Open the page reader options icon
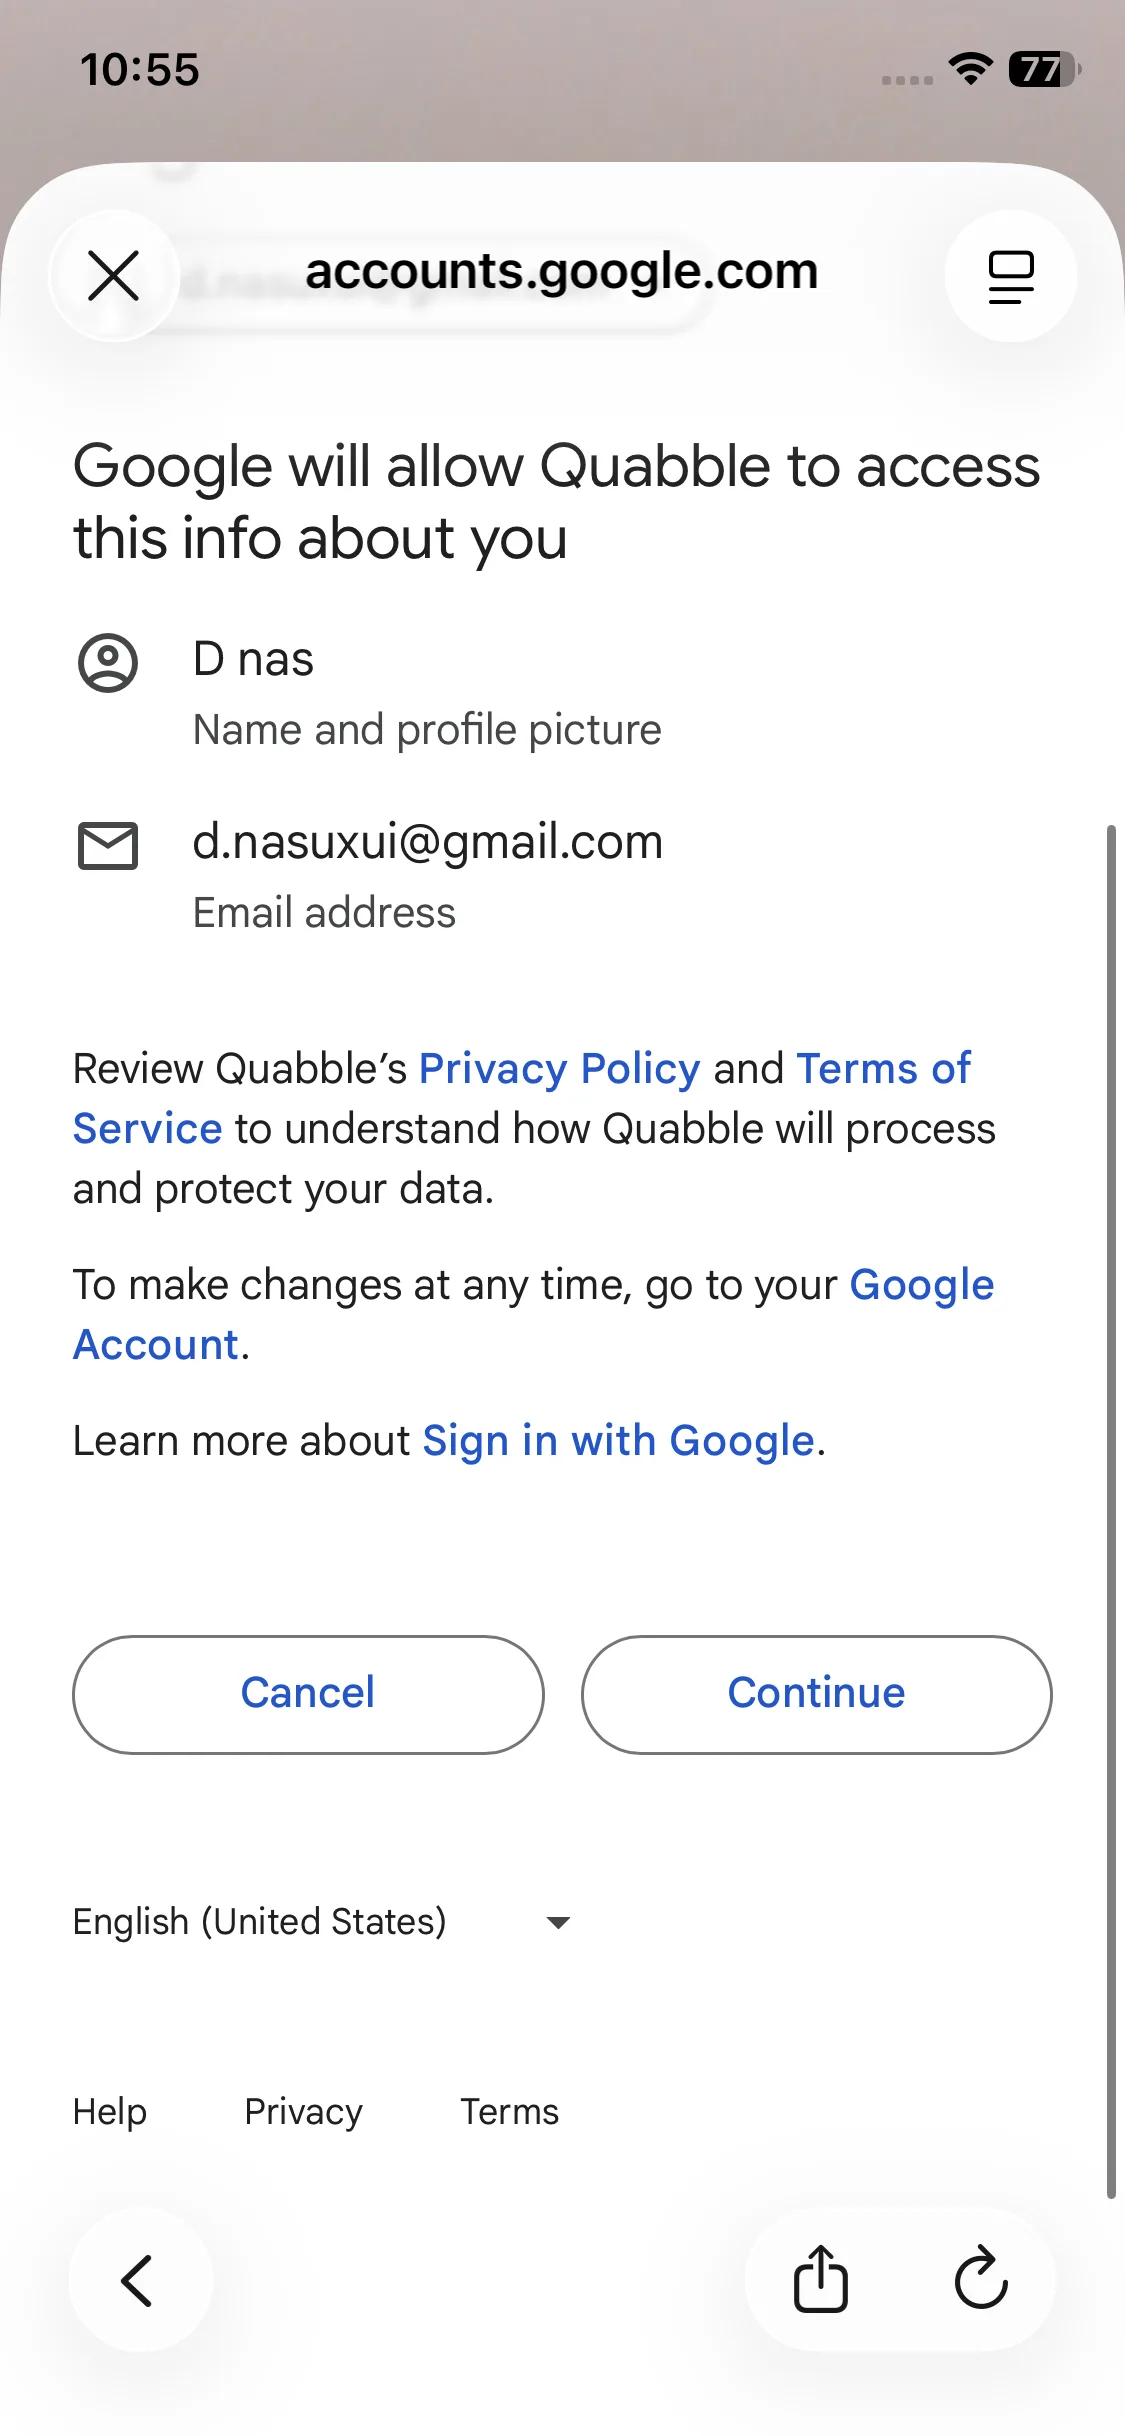The height and width of the screenshot is (2436, 1125). tap(1010, 276)
